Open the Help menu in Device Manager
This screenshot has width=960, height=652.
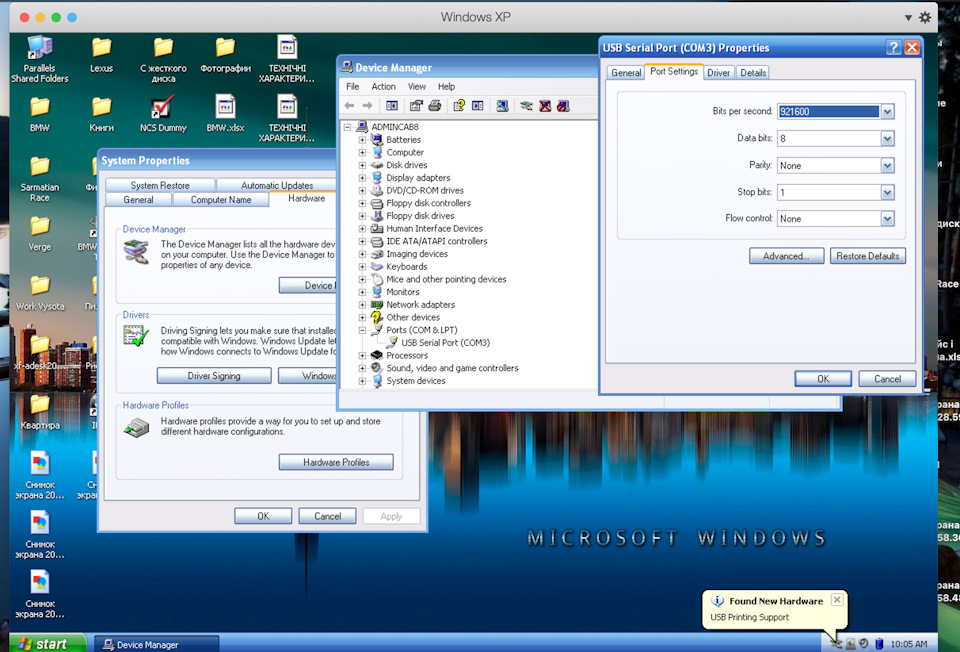tap(446, 86)
